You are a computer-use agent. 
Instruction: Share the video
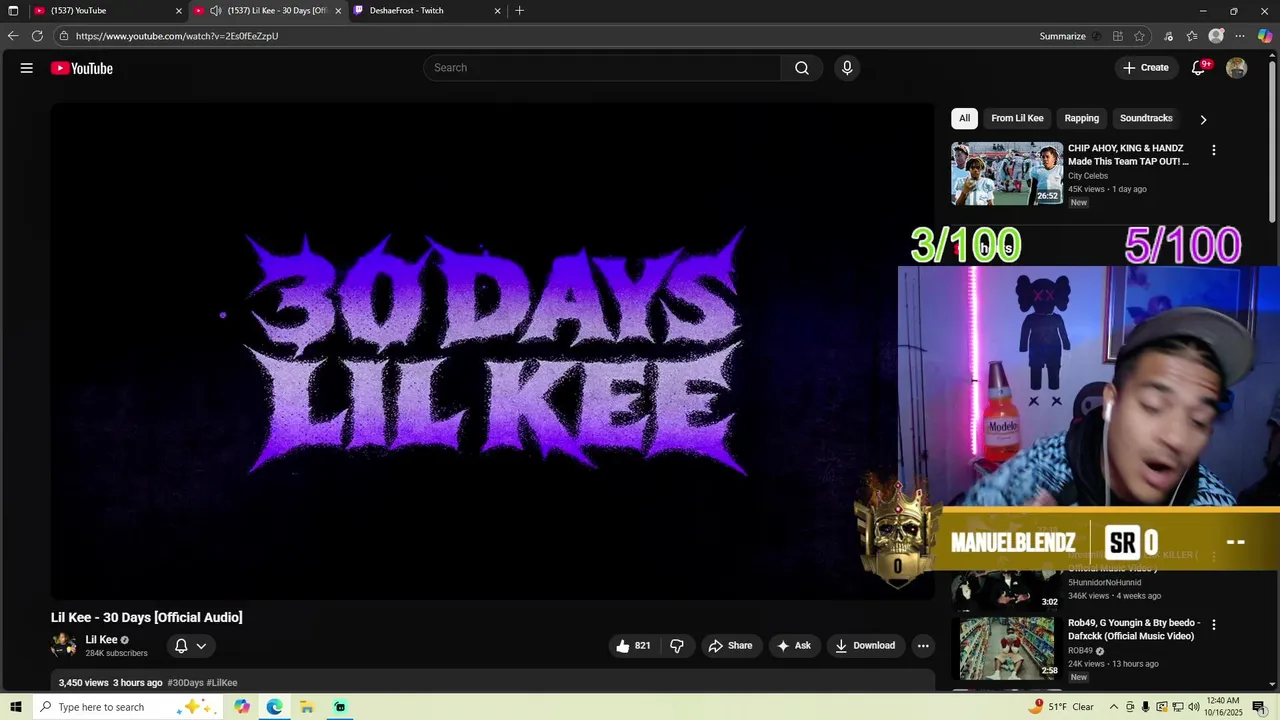[730, 646]
